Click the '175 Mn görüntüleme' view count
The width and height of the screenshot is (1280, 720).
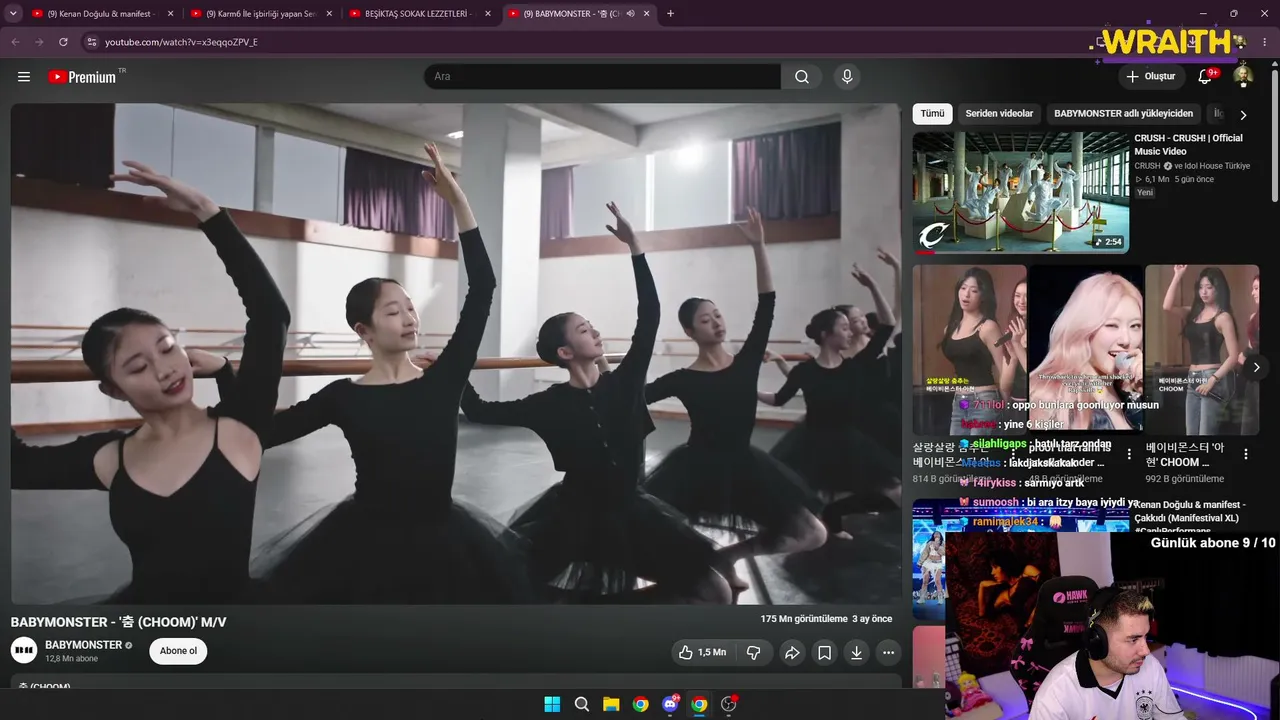pos(804,619)
